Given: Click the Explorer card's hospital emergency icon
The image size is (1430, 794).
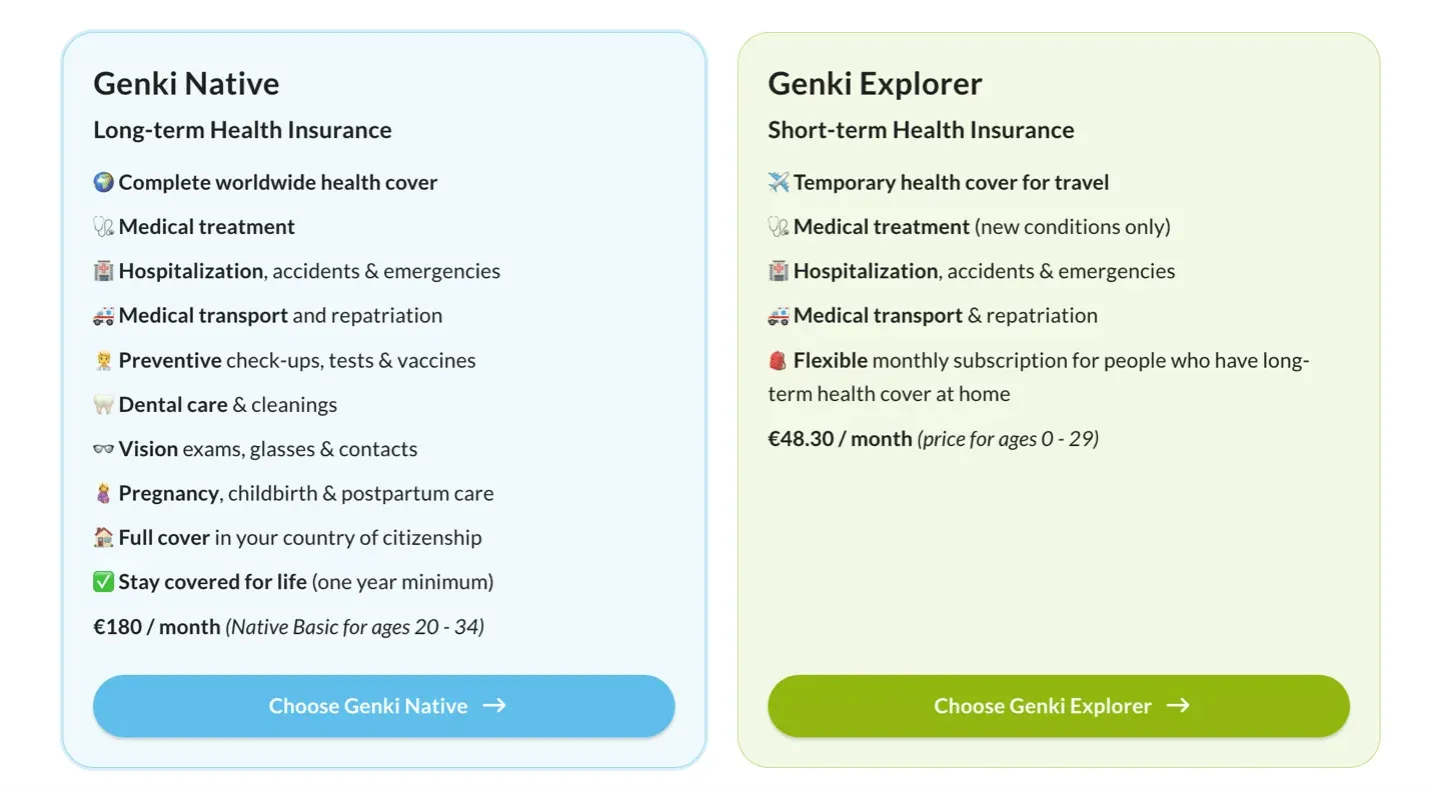Looking at the screenshot, I should click(x=778, y=270).
